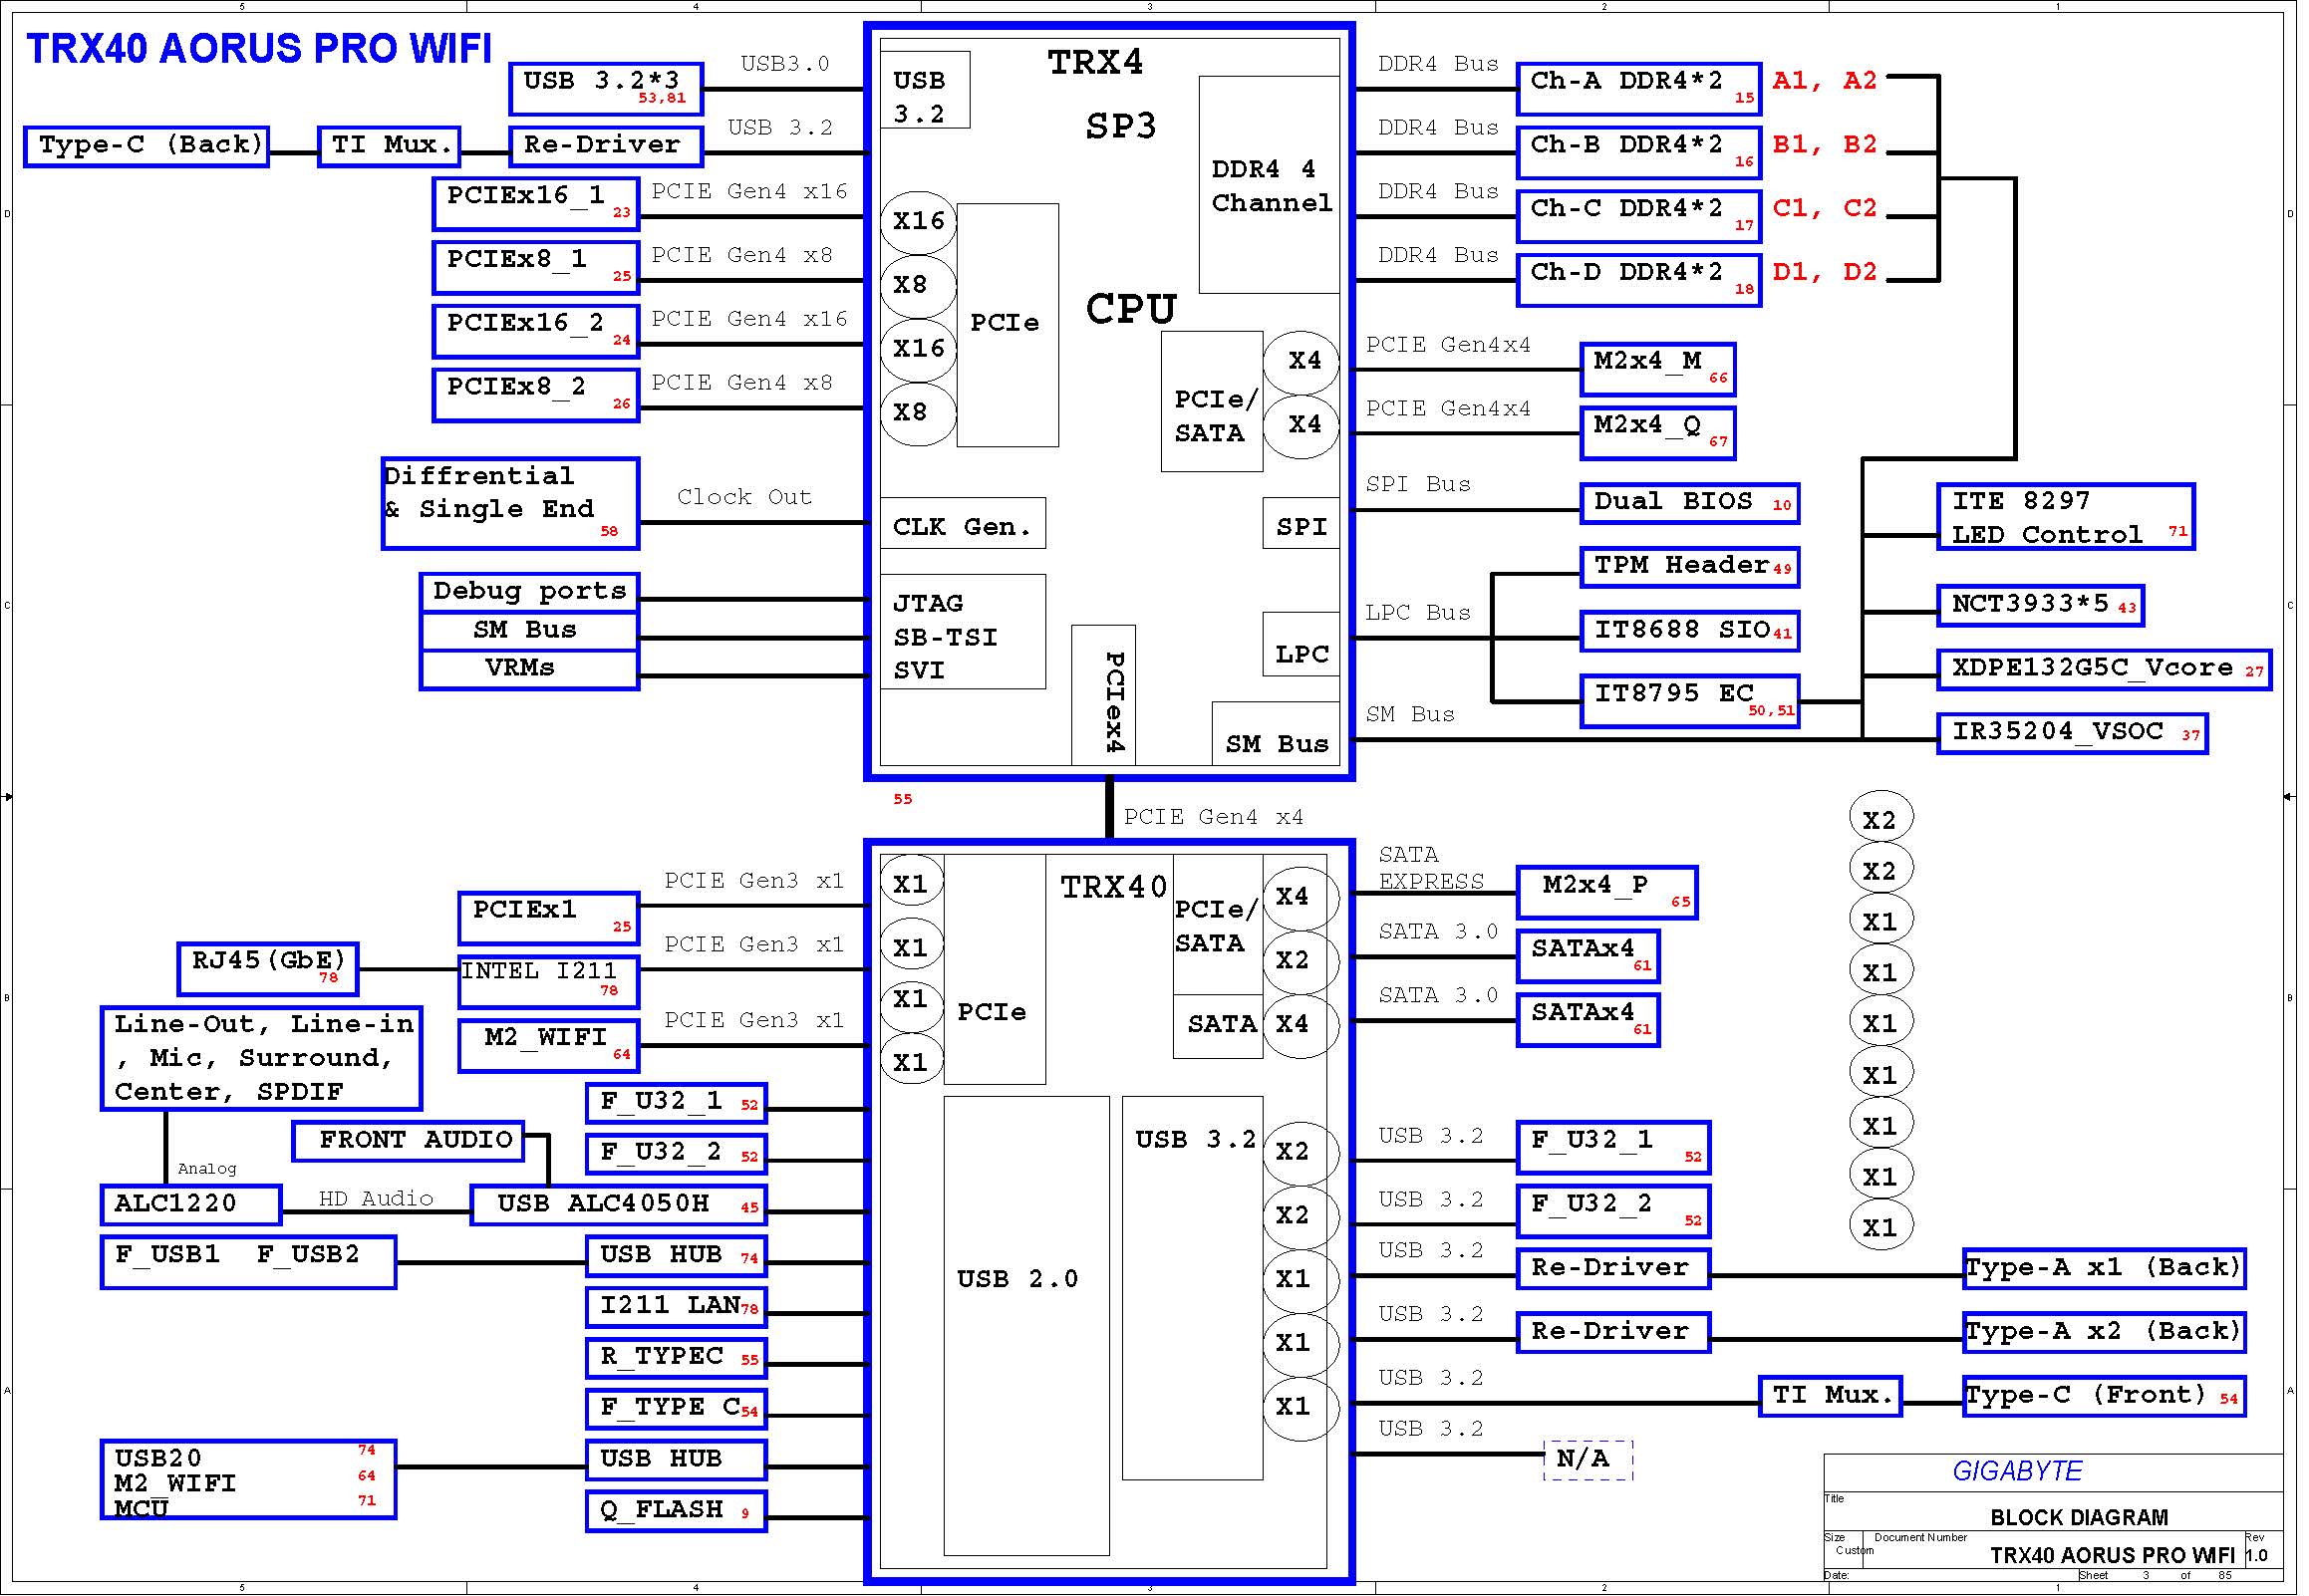Image resolution: width=2309 pixels, height=1596 pixels.
Task: Select the IR35204_VSOC block
Action: (2073, 733)
